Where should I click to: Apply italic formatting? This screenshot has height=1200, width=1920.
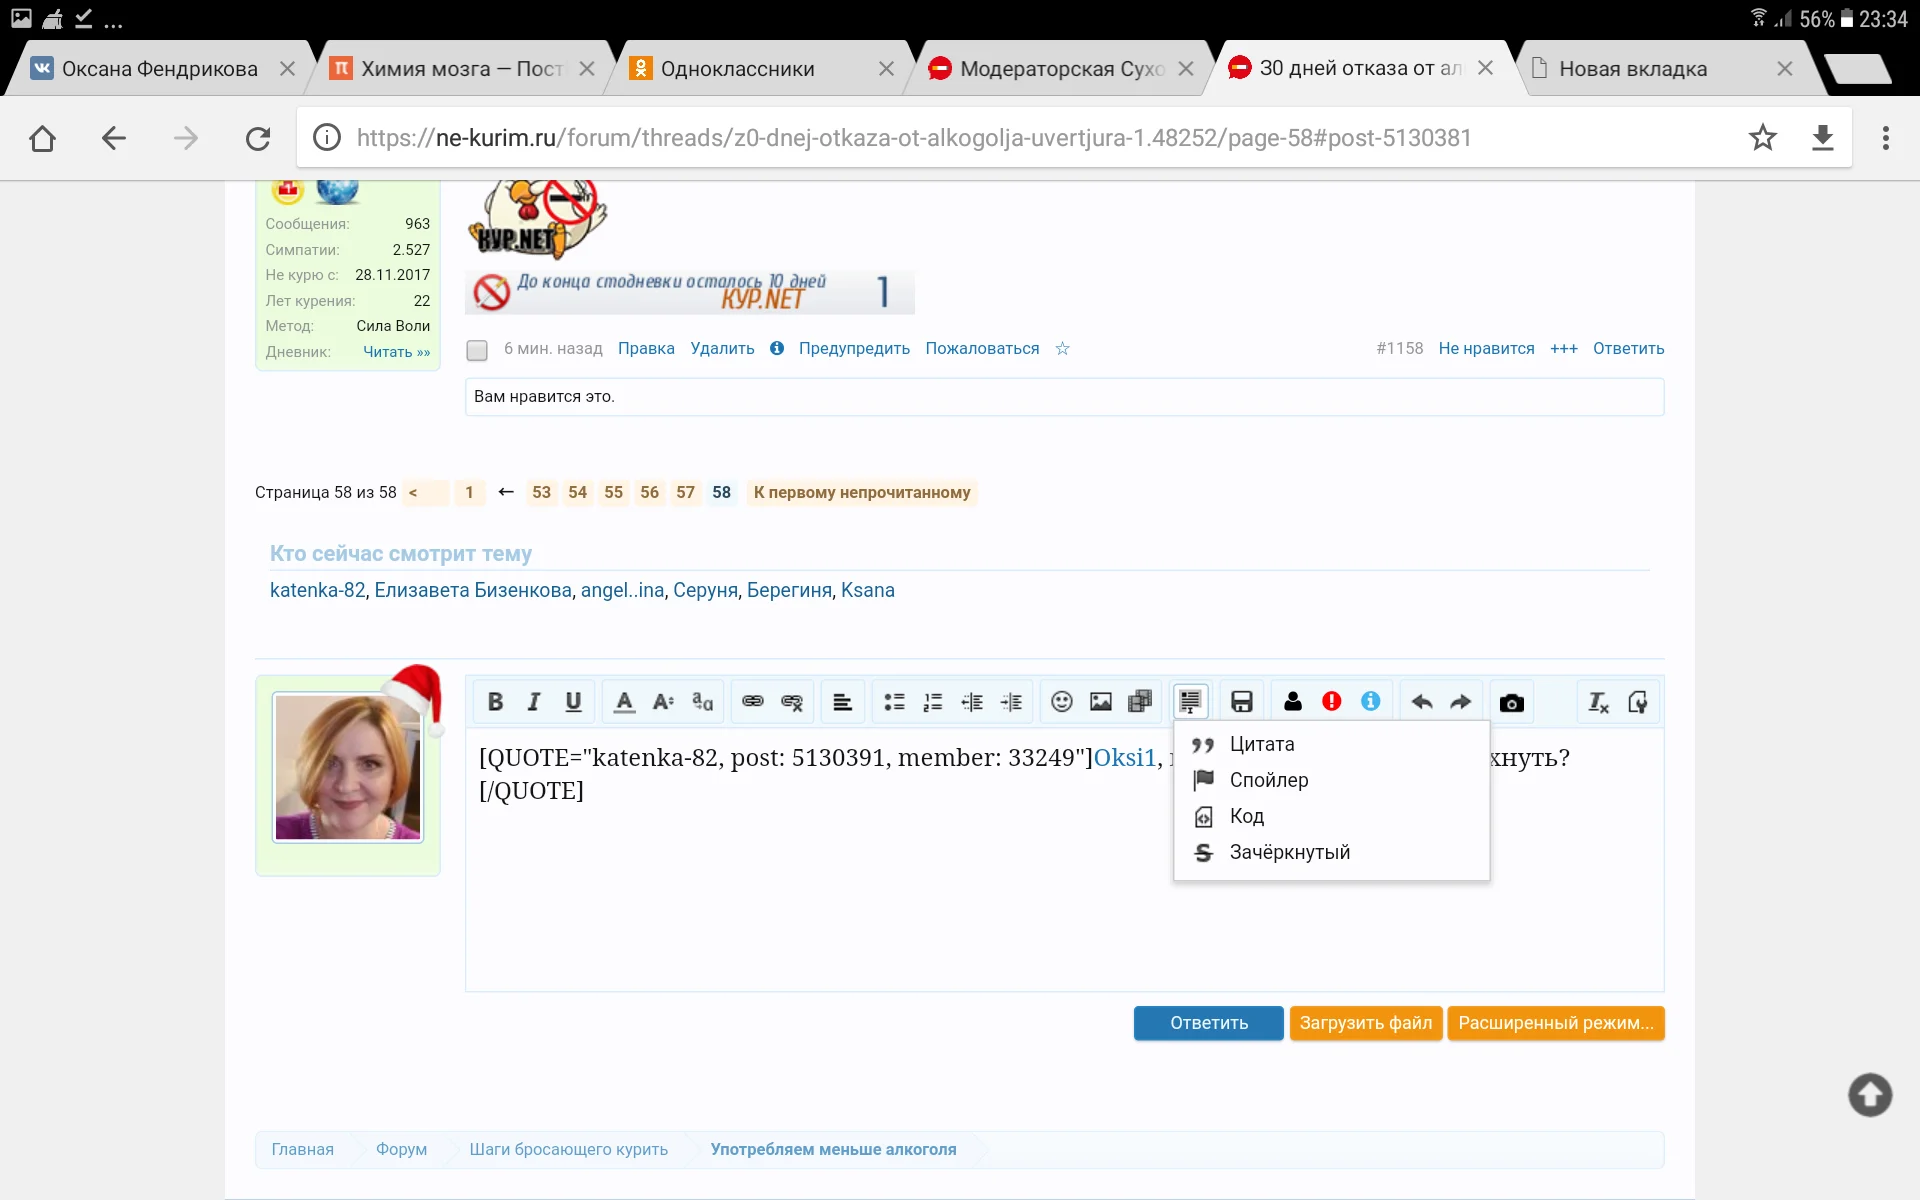pos(533,701)
